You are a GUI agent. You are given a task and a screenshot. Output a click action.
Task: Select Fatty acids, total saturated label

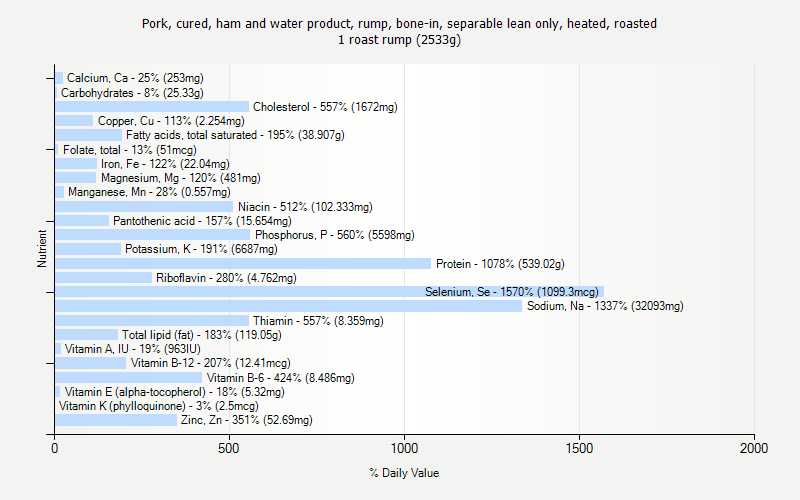click(235, 135)
